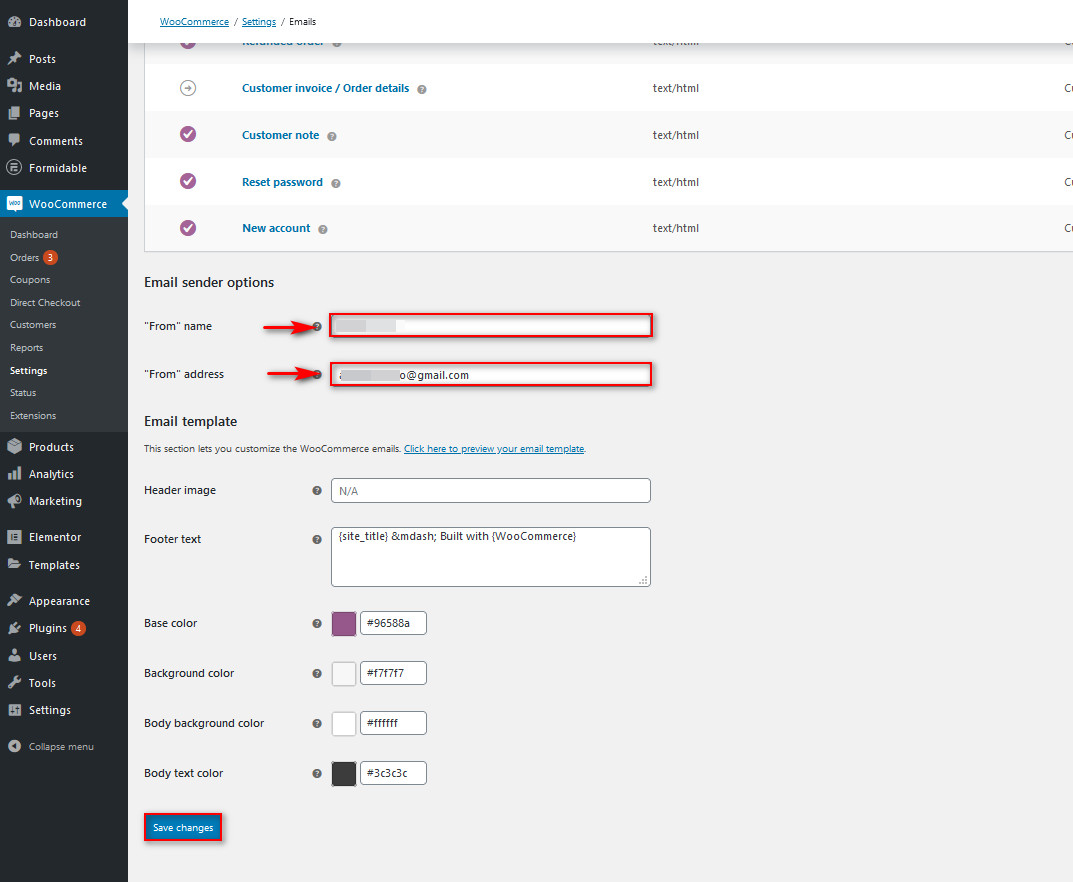Open the Marketing megaphone icon

[x=14, y=501]
